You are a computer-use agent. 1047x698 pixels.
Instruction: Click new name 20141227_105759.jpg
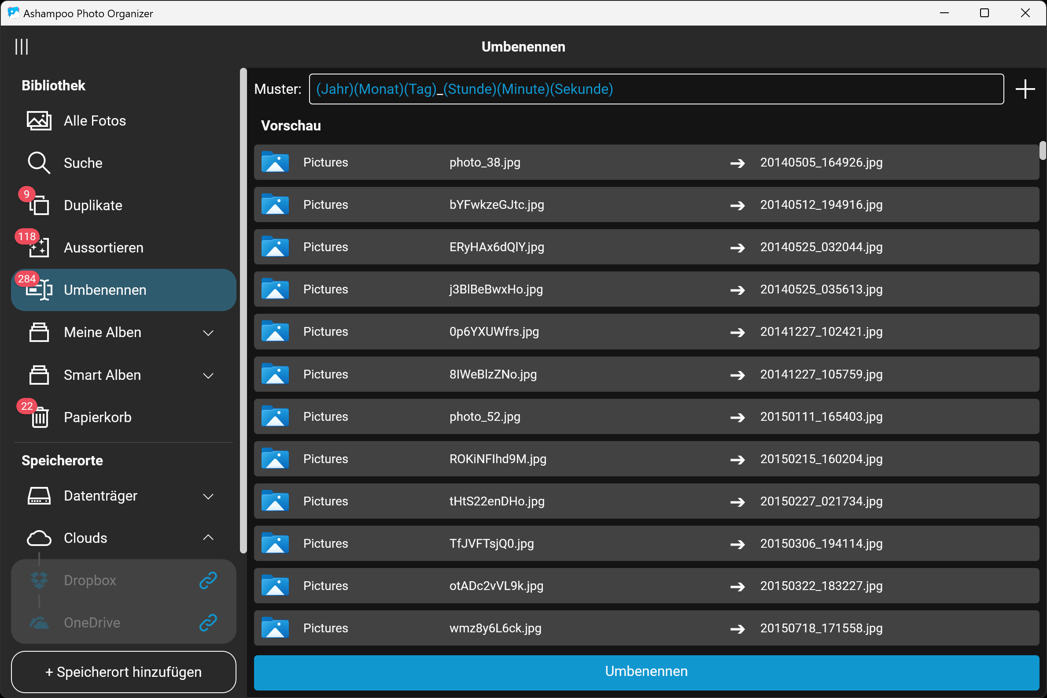click(821, 374)
